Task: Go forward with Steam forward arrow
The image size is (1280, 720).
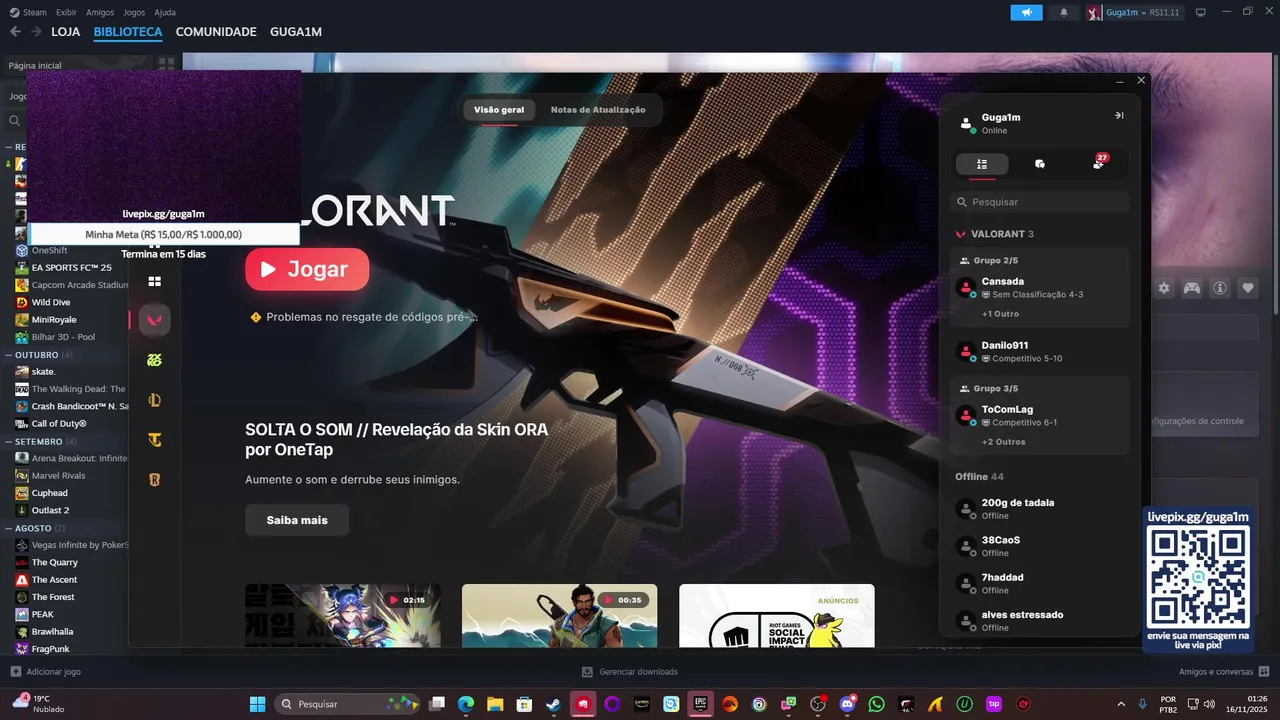Action: tap(36, 32)
